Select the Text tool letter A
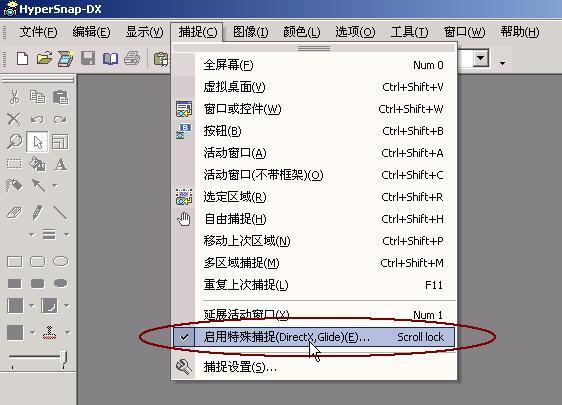The height and width of the screenshot is (405, 562). 60,165
